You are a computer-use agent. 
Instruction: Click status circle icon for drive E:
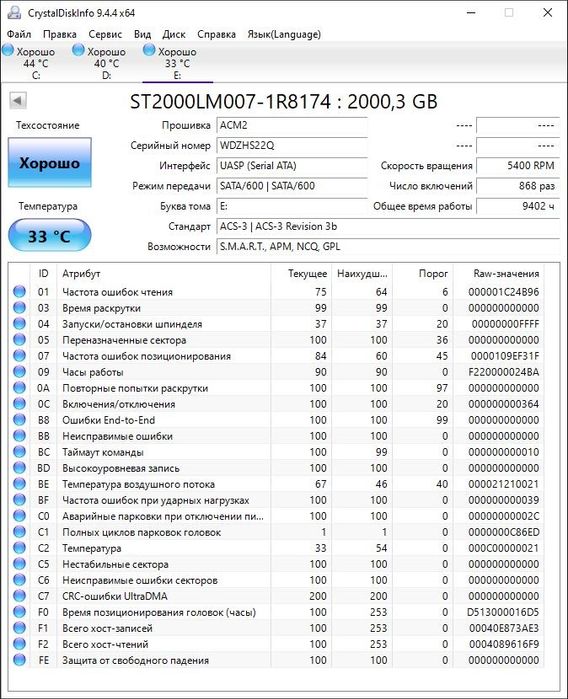click(149, 50)
